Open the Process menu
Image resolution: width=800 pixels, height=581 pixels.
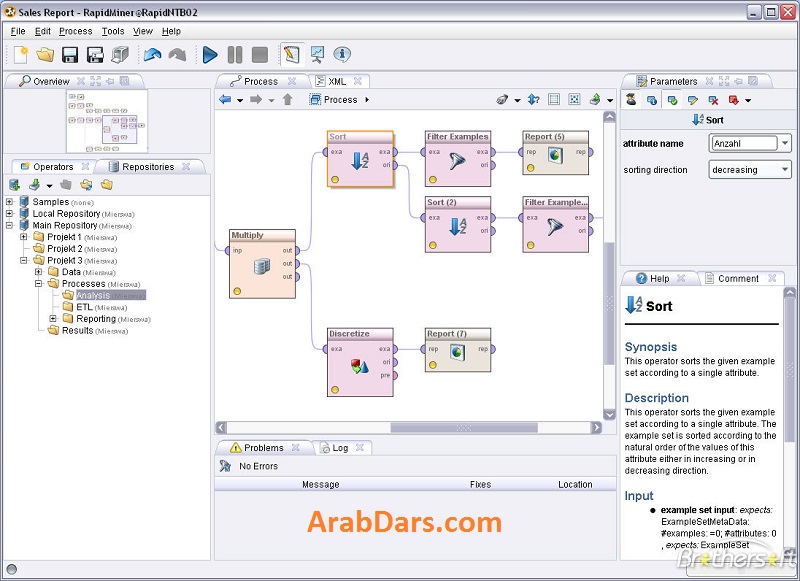(76, 31)
